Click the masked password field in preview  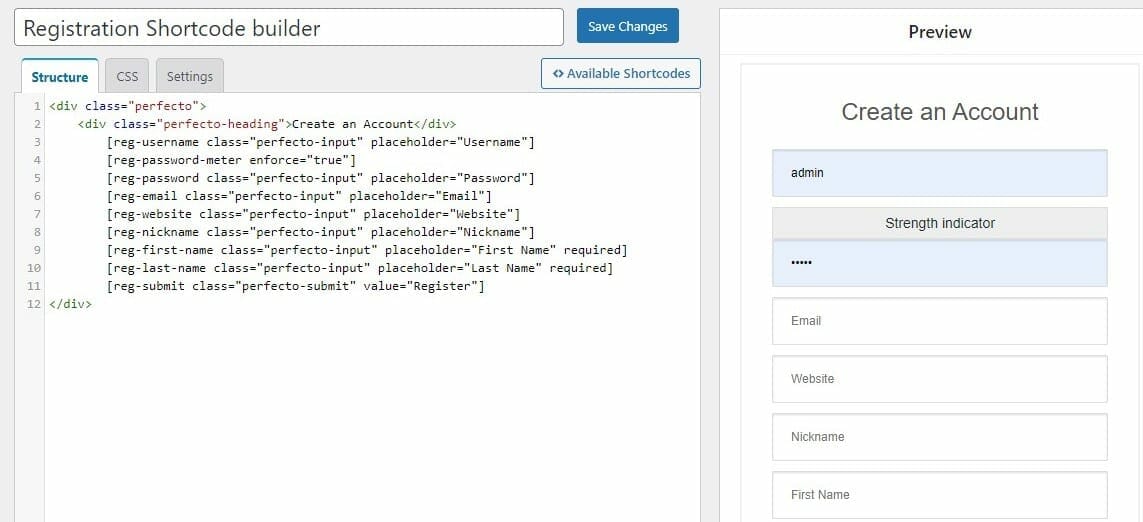[940, 263]
